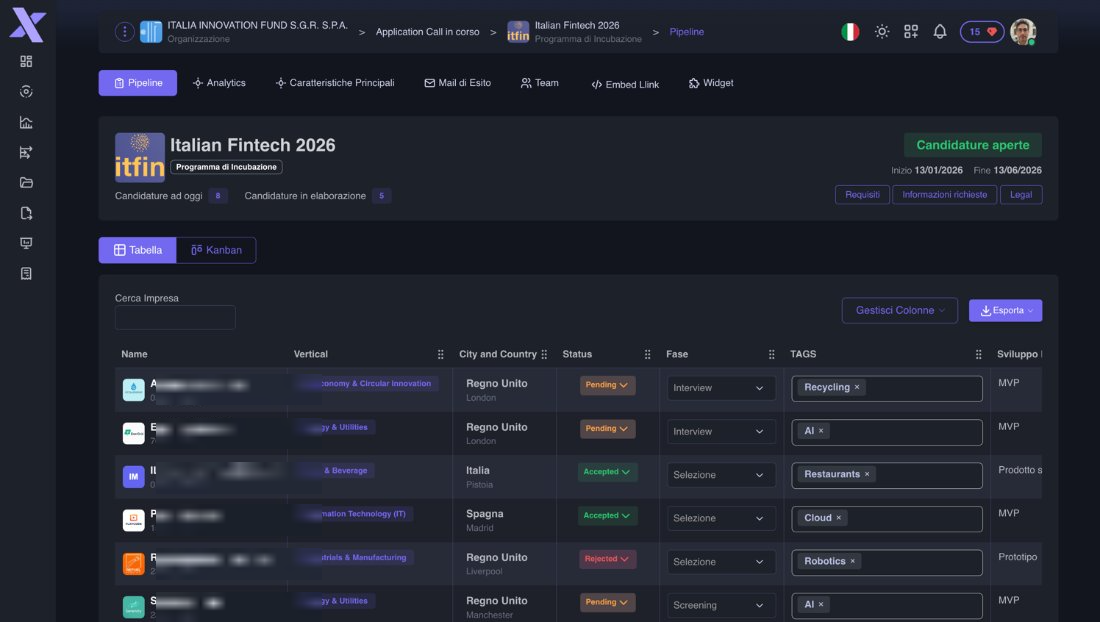1100x622 pixels.
Task: Click the large itfin program logo
Action: click(x=140, y=157)
